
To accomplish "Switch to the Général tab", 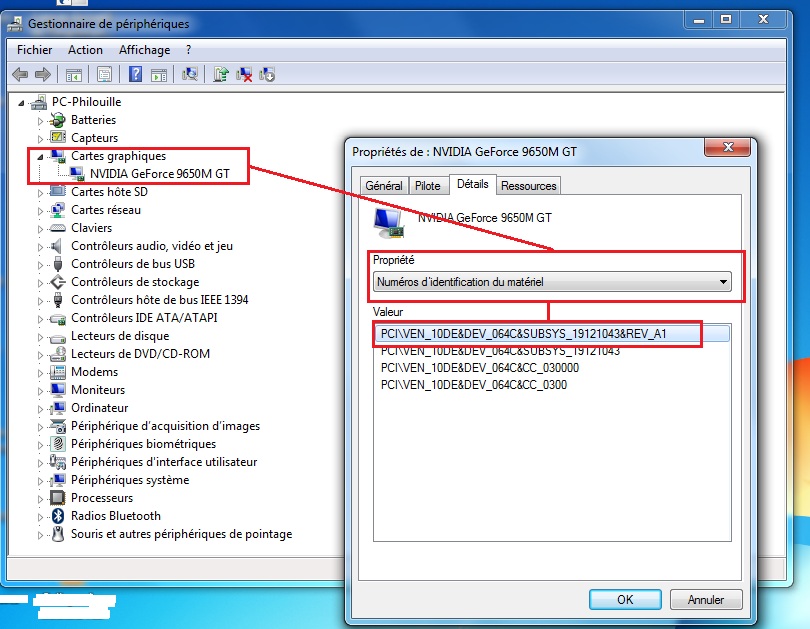I will [x=384, y=186].
